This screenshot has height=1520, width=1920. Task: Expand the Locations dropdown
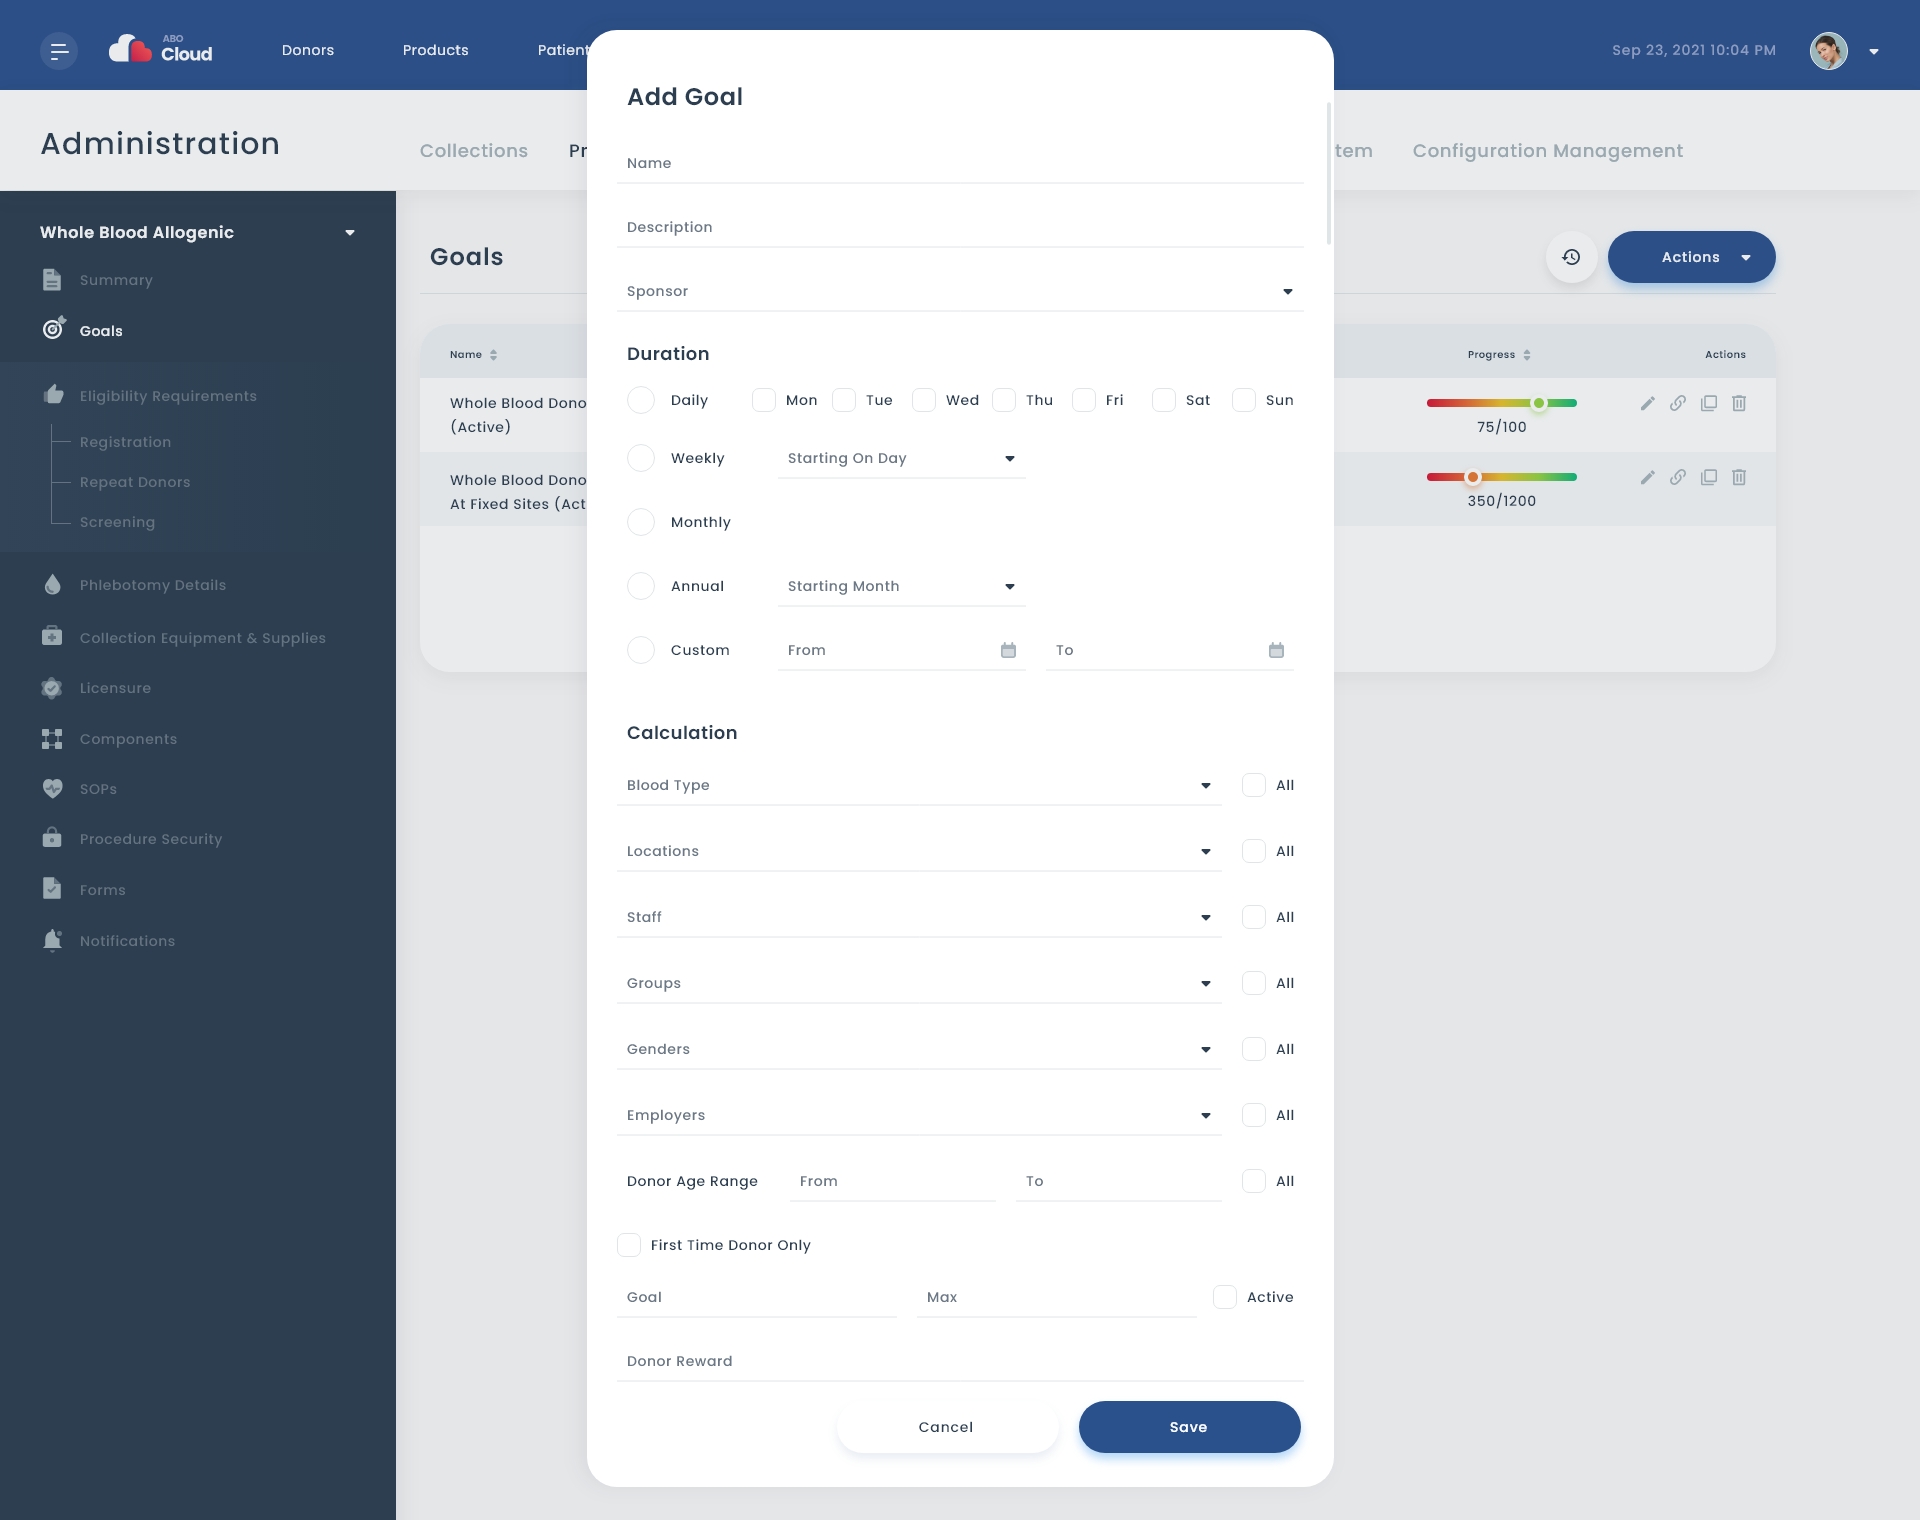tap(919, 851)
